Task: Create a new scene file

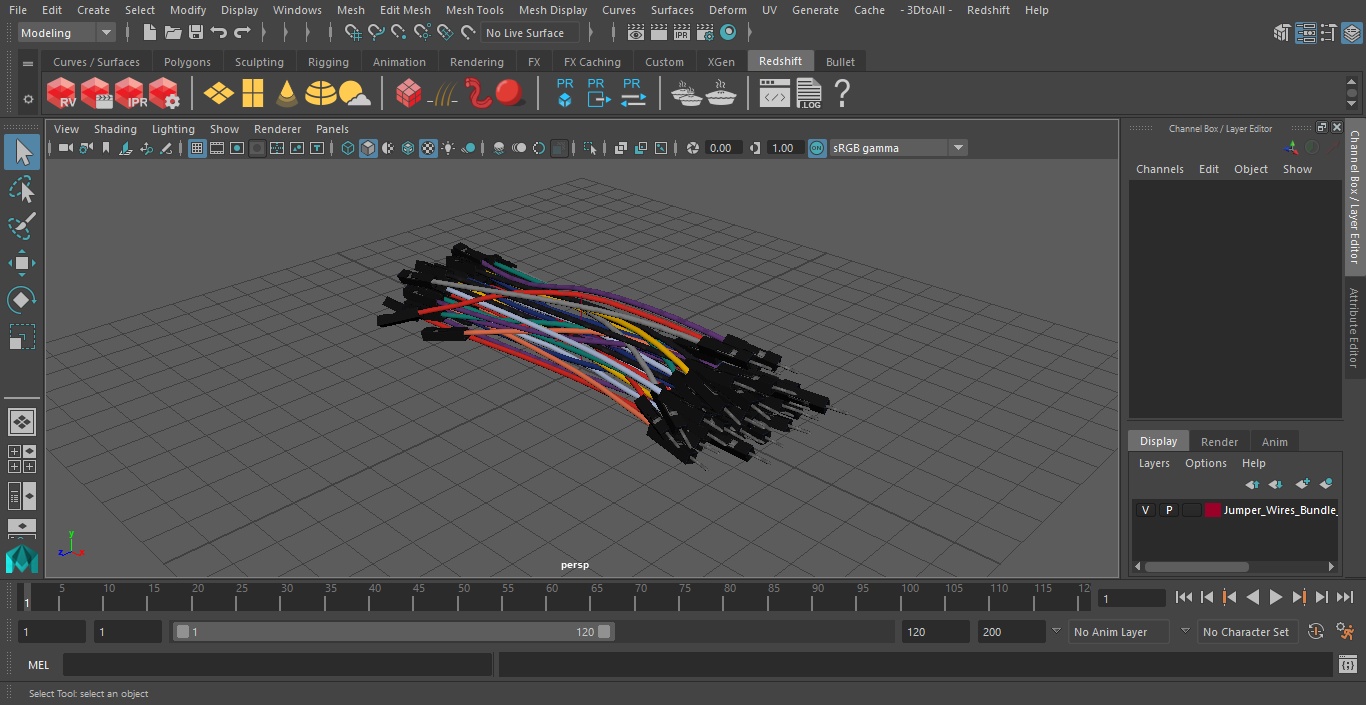Action: (151, 33)
